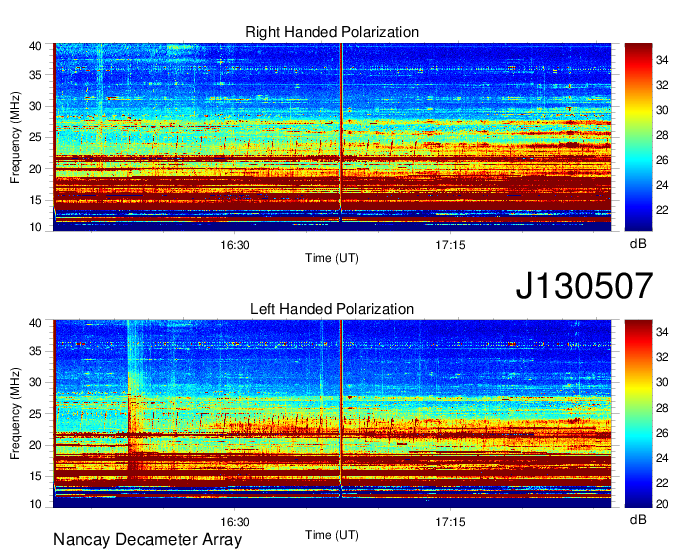The width and height of the screenshot is (680, 552).
Task: Click the top plot's Time (UT) axis label
Action: (x=332, y=258)
